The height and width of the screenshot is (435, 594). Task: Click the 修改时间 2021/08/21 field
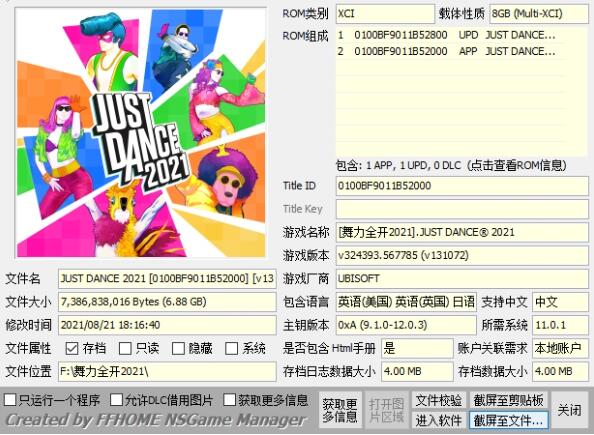click(x=167, y=325)
